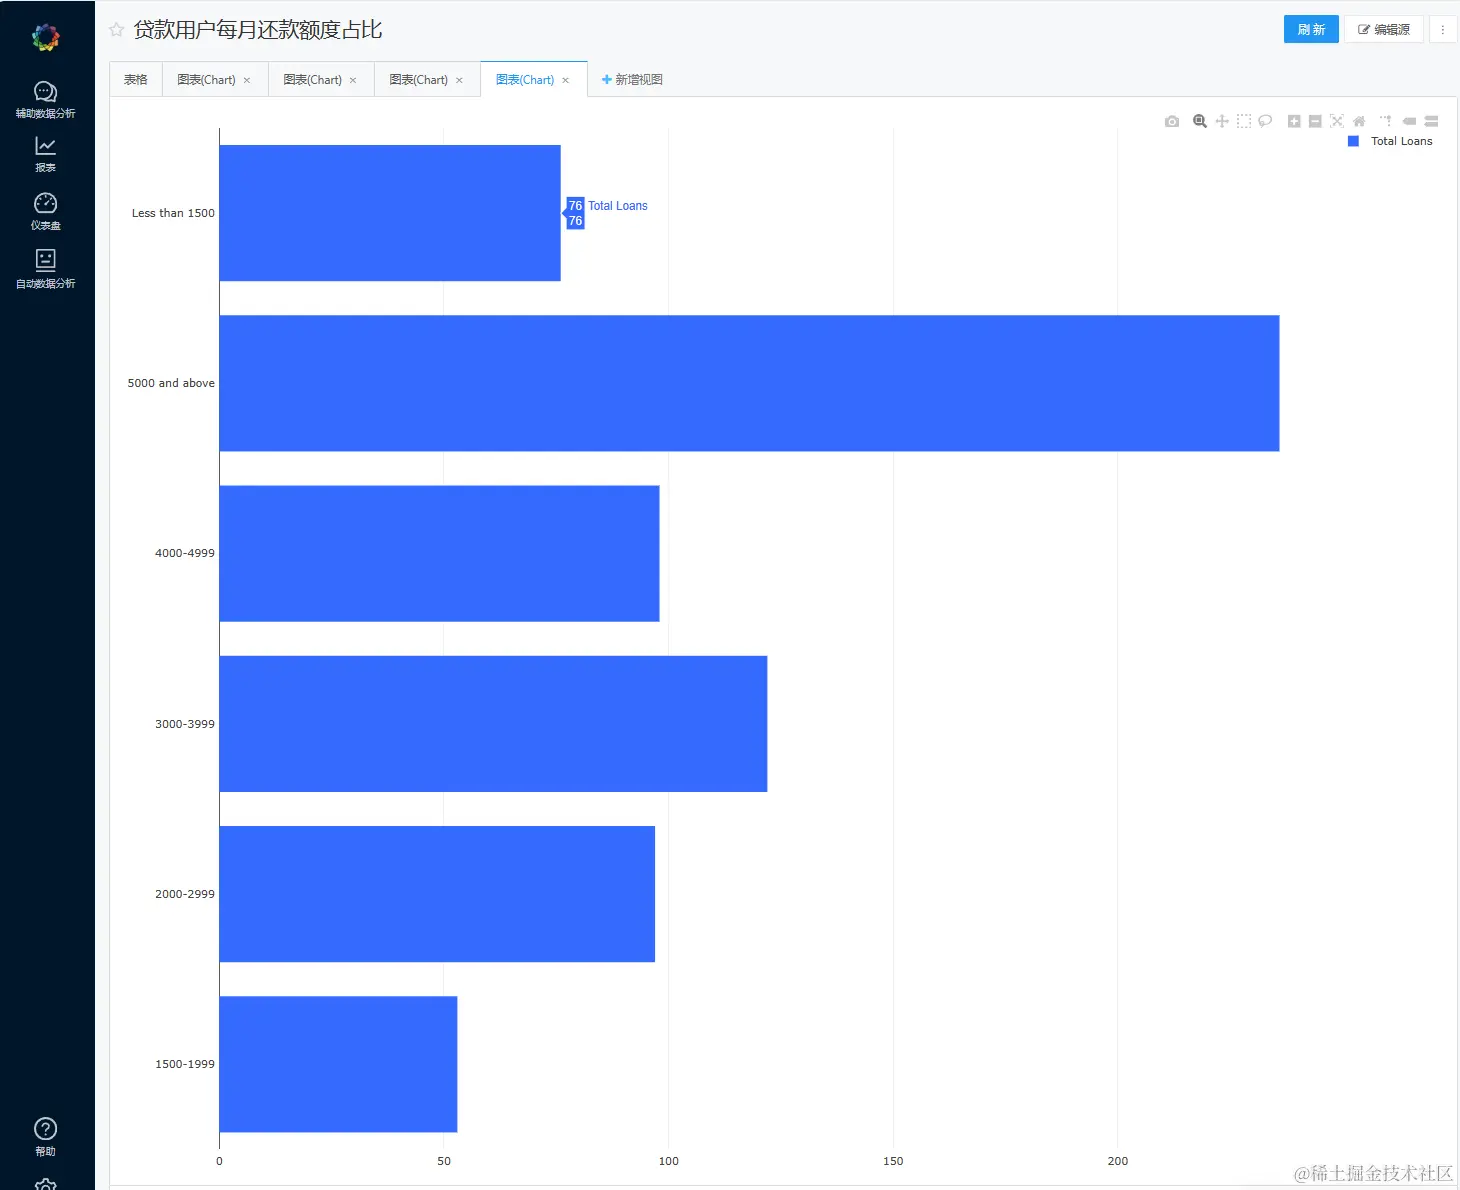Open 帮助 help in the sidebar

(x=46, y=1137)
